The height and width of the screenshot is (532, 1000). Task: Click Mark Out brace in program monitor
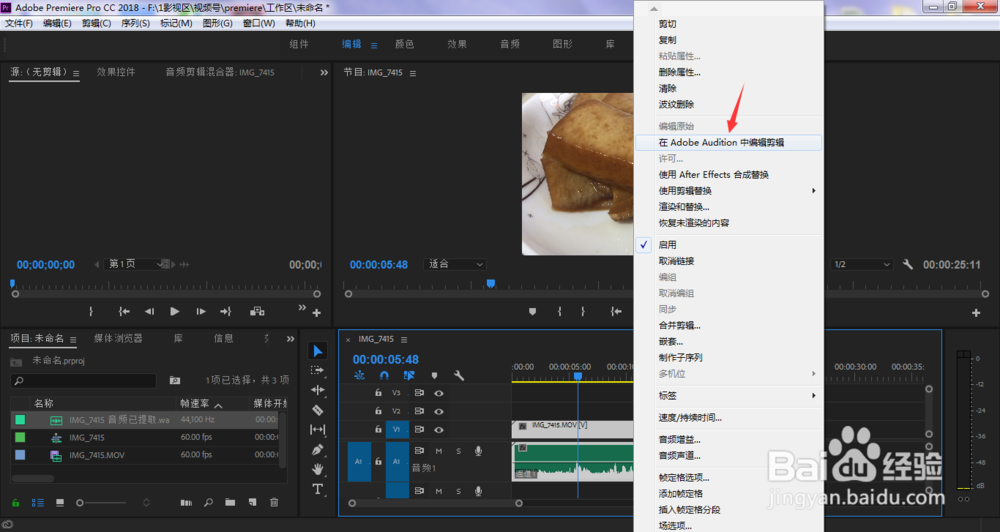pos(583,311)
